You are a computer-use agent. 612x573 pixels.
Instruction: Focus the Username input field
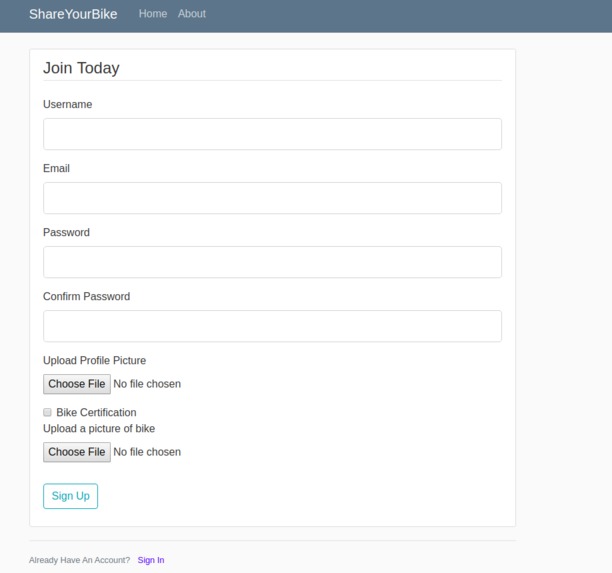(x=272, y=134)
